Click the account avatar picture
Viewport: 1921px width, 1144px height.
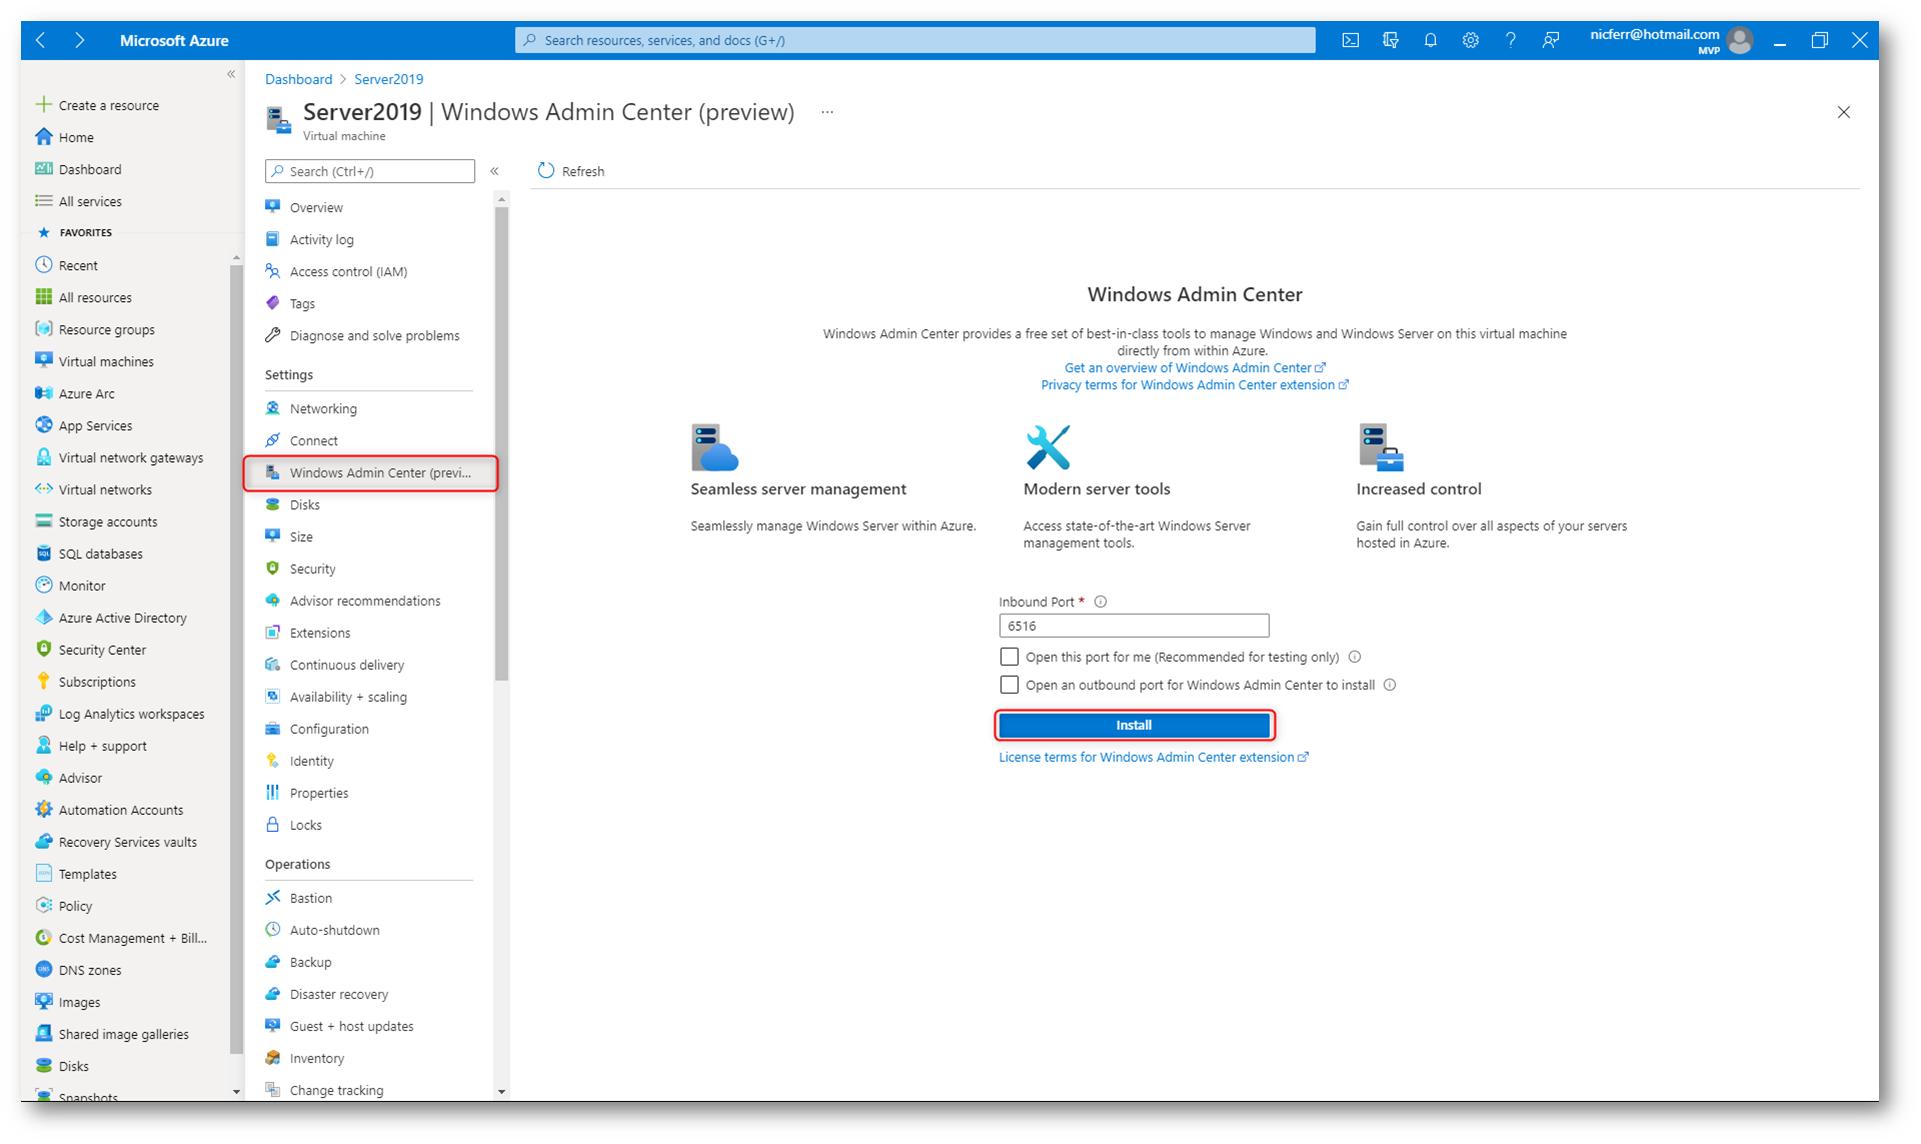click(x=1740, y=40)
